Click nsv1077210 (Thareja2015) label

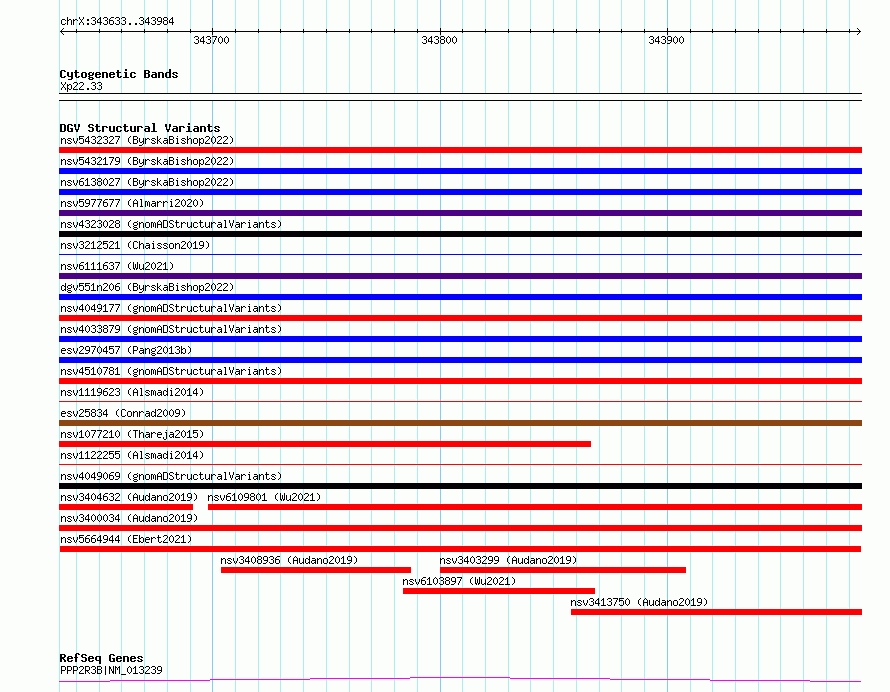[132, 434]
